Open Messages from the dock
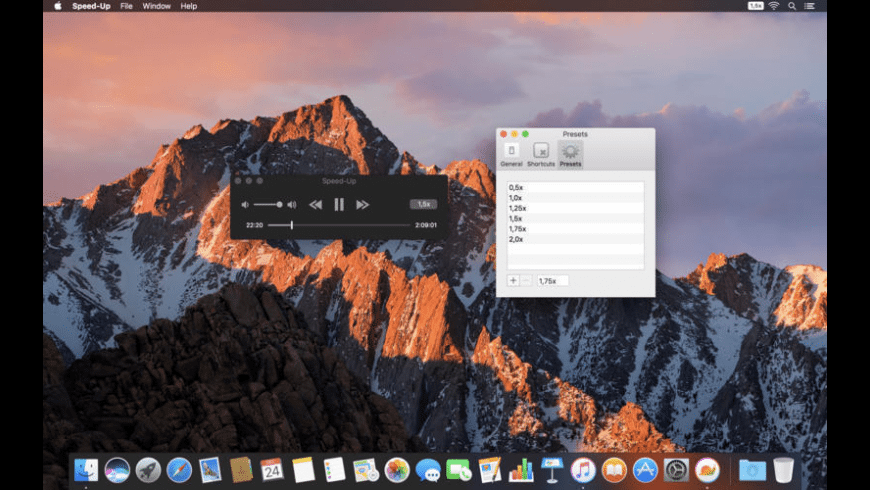The width and height of the screenshot is (870, 490). pos(428,470)
